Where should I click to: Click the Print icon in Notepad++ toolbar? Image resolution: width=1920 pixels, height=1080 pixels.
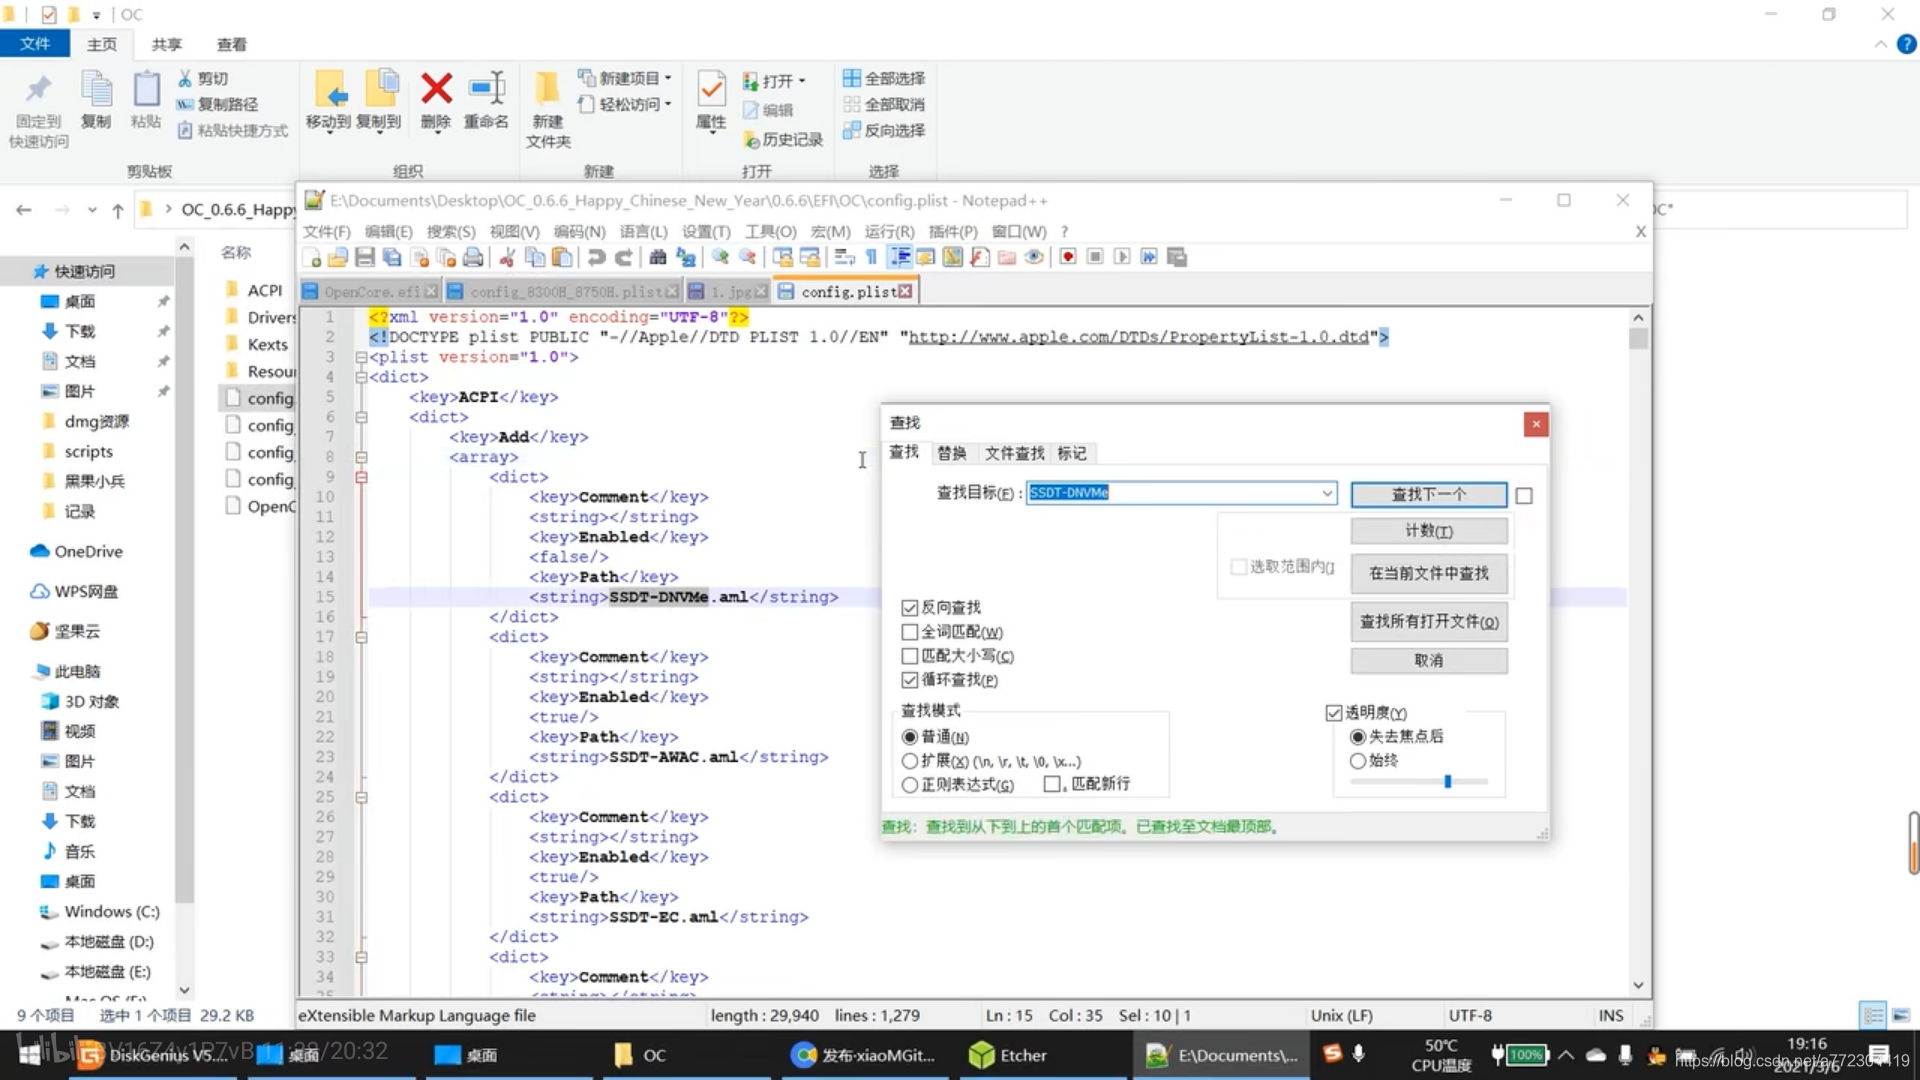tap(473, 258)
